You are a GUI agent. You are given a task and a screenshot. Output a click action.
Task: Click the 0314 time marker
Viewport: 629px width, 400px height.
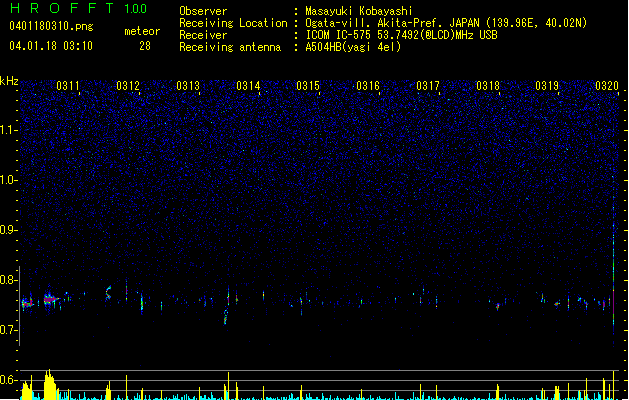tap(248, 86)
